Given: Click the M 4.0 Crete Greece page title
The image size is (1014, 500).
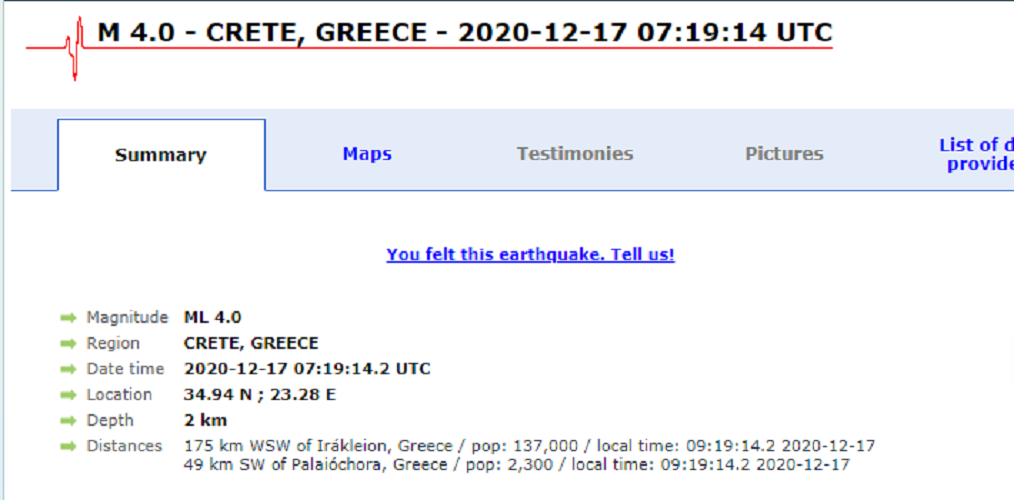Looking at the screenshot, I should coord(464,33).
